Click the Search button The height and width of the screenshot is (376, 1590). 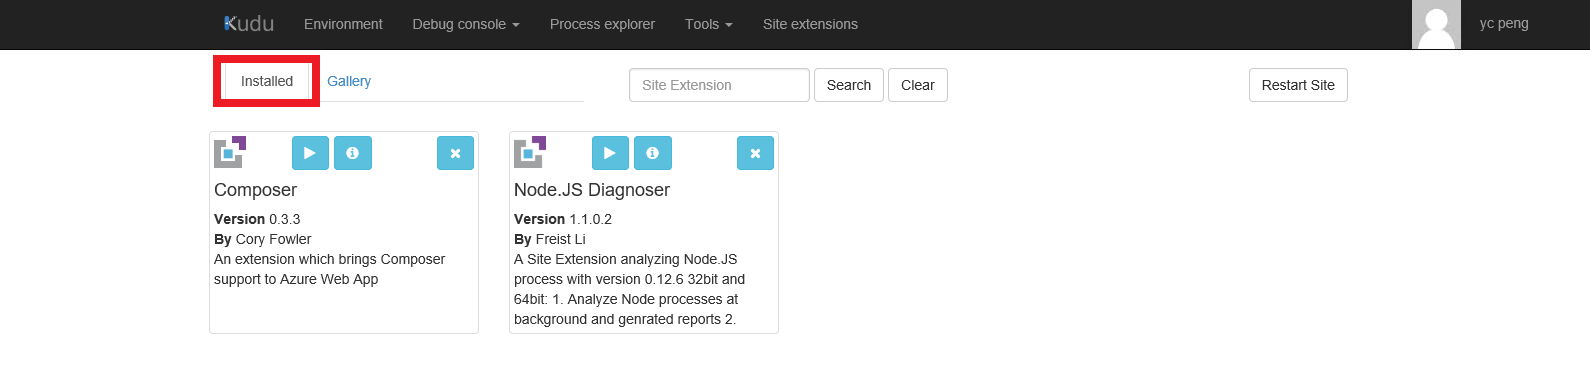tap(849, 85)
